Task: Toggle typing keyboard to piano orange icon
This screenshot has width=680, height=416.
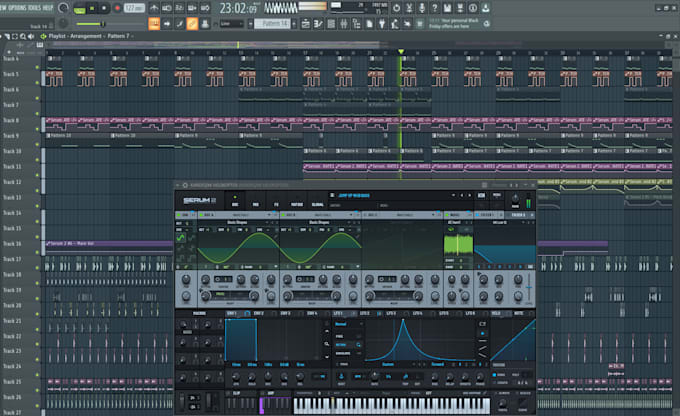Action: pos(154,23)
